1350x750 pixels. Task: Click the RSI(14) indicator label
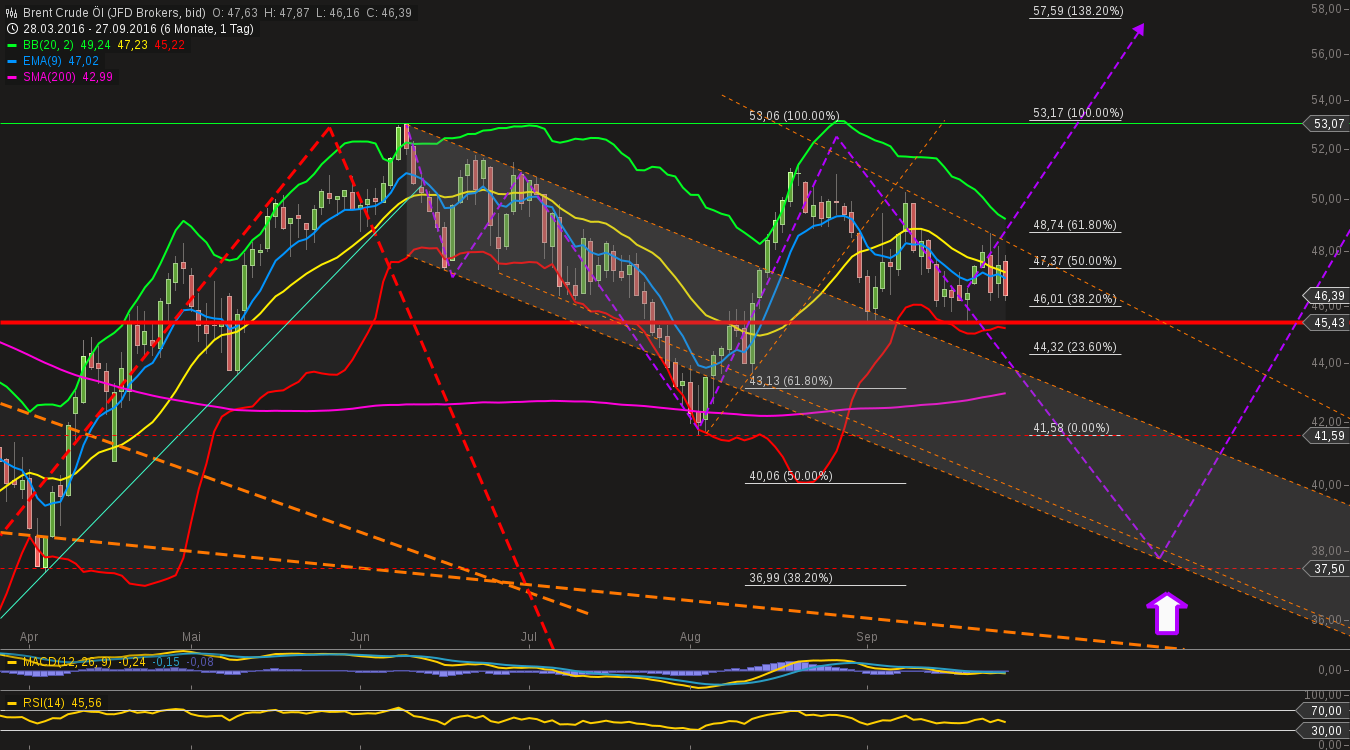pyautogui.click(x=44, y=703)
